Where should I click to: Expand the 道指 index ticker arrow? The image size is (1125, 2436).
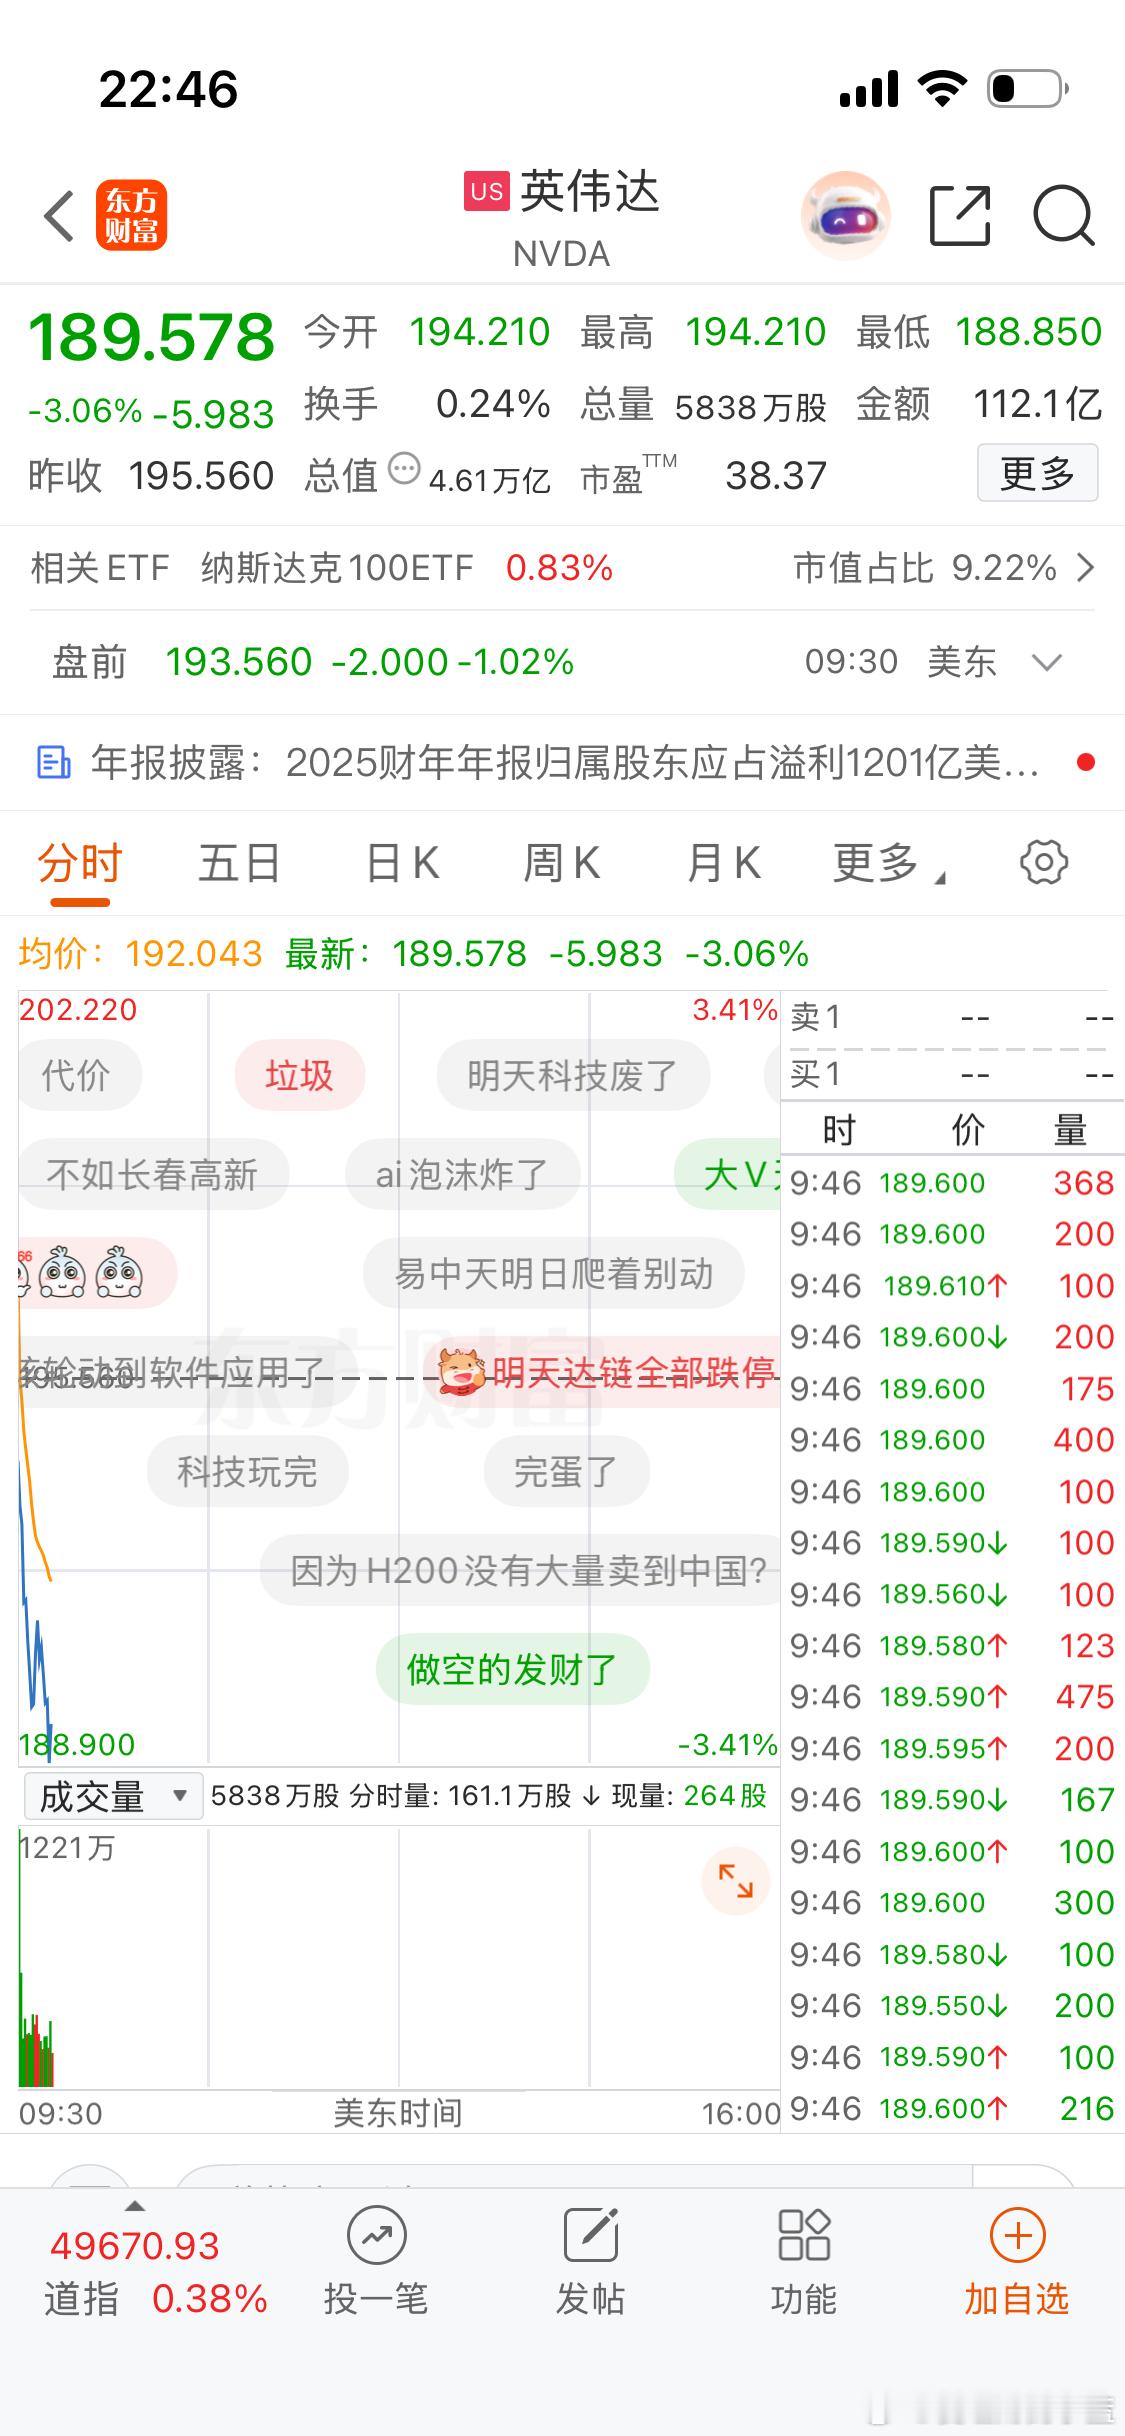(x=135, y=2206)
